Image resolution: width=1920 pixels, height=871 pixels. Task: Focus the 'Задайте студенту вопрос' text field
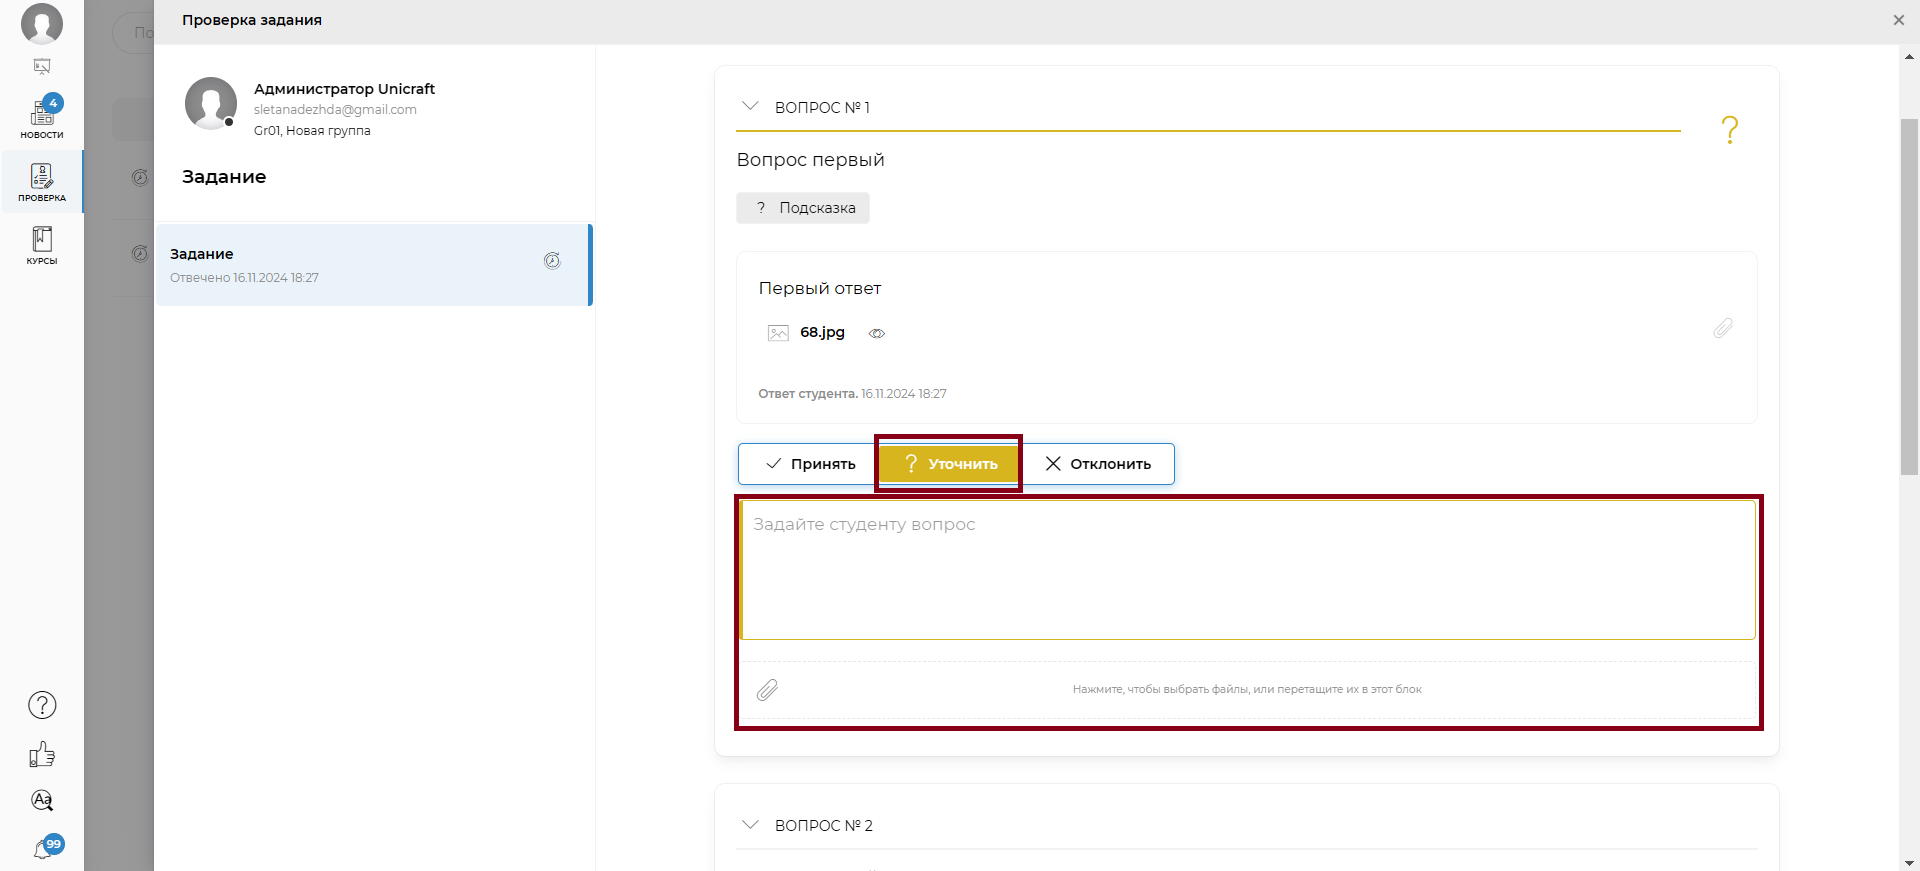(1248, 570)
